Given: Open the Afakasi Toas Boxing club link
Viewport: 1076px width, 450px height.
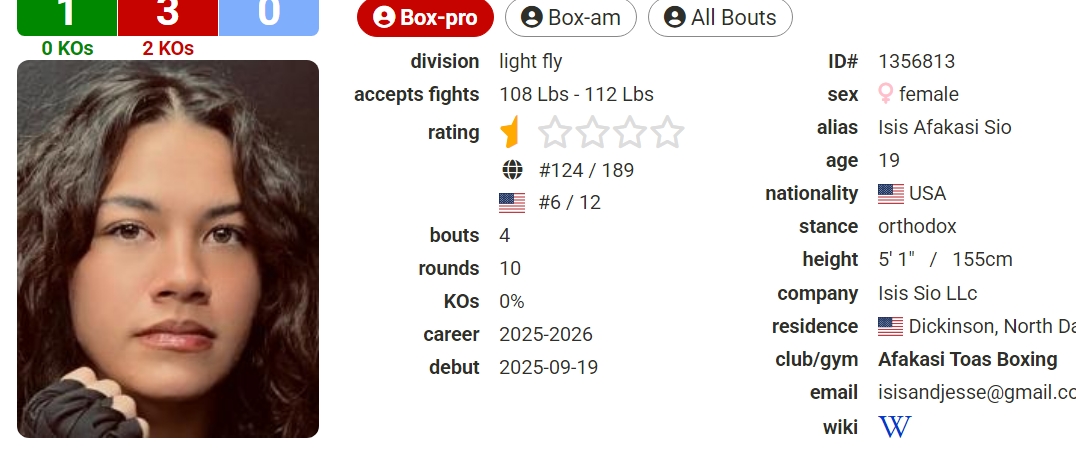Looking at the screenshot, I should pyautogui.click(x=967, y=360).
